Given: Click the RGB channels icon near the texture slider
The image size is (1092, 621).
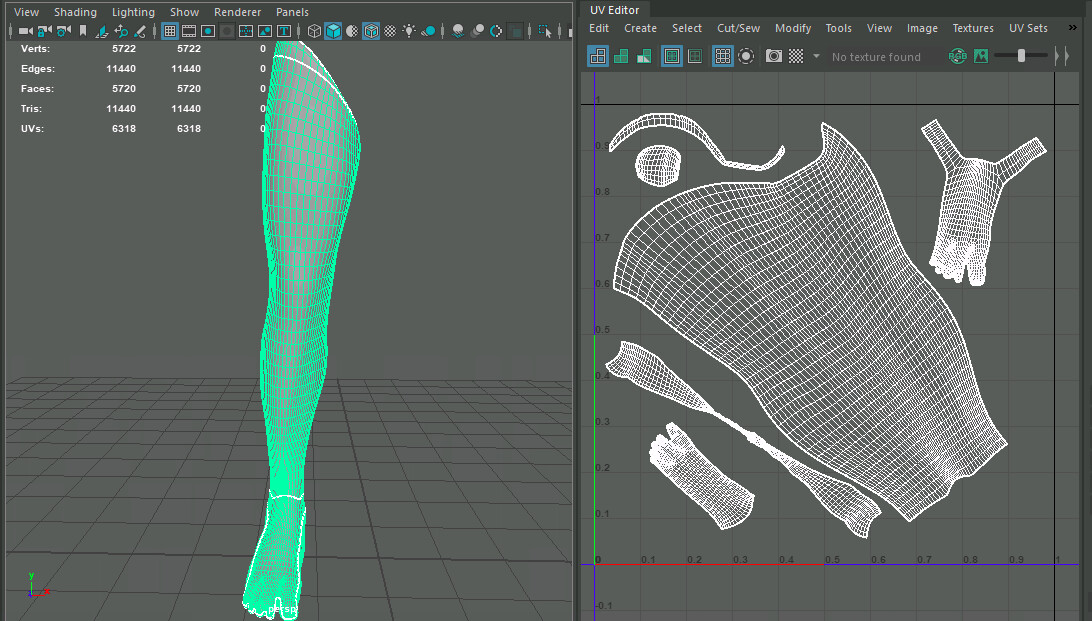Looking at the screenshot, I should pos(957,56).
